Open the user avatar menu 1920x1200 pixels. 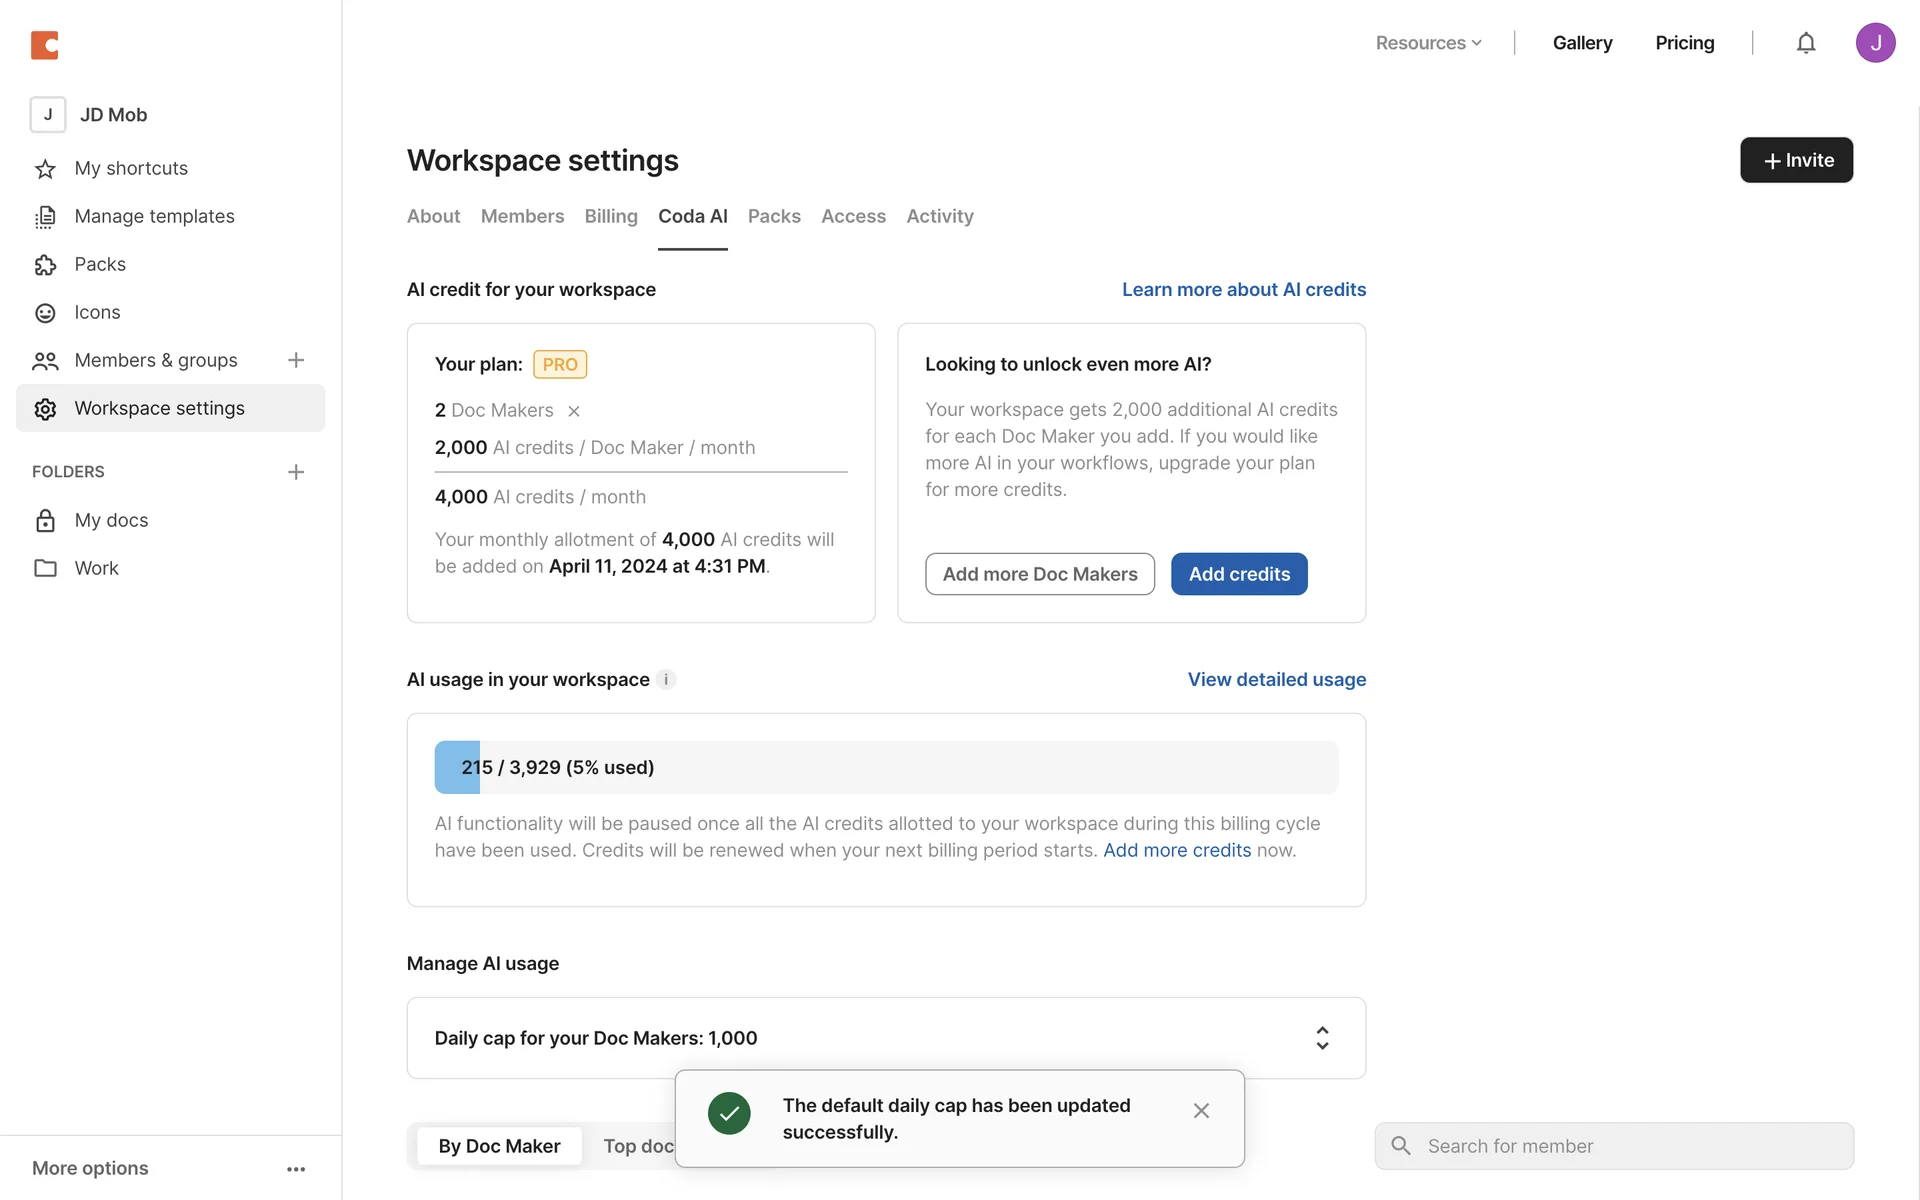point(1875,43)
